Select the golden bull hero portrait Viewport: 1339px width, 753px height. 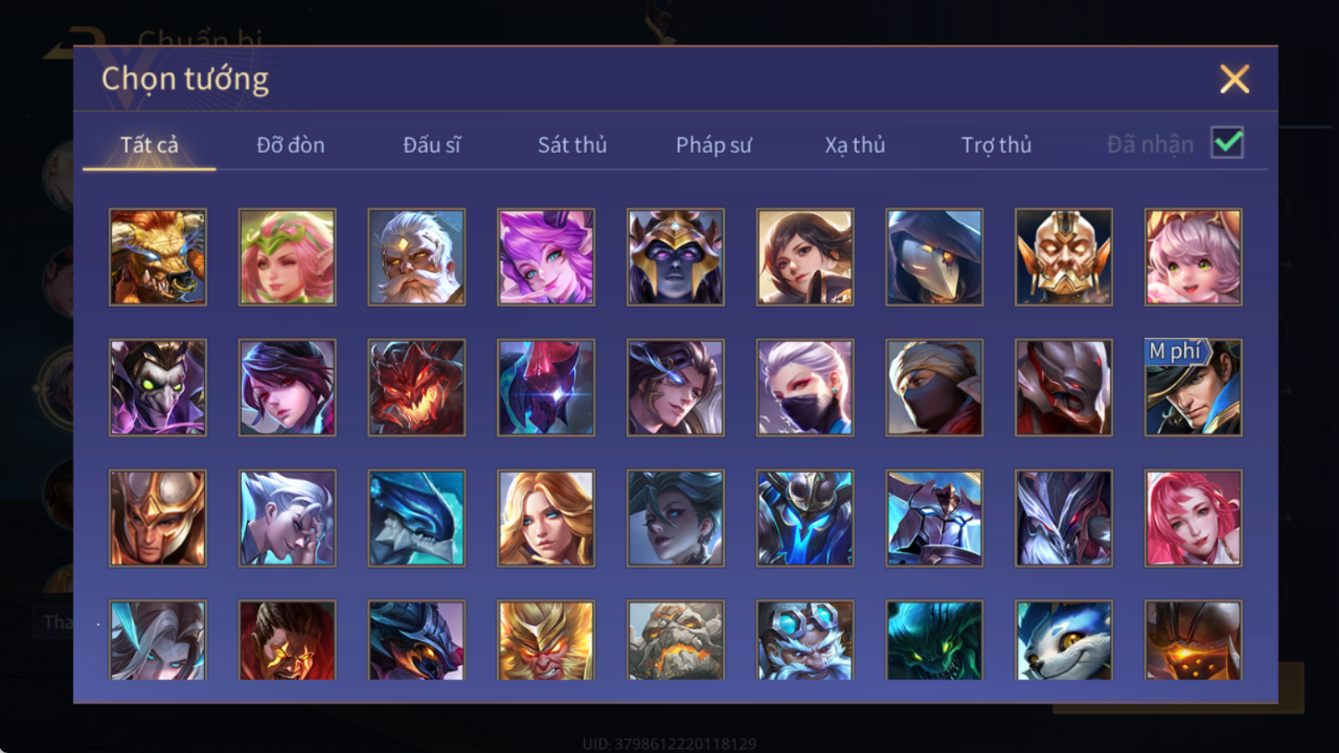158,257
